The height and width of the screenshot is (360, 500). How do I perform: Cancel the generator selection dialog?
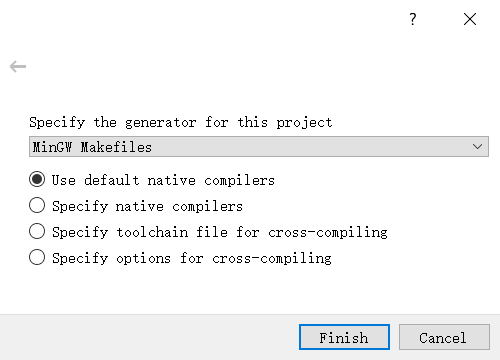tap(444, 337)
